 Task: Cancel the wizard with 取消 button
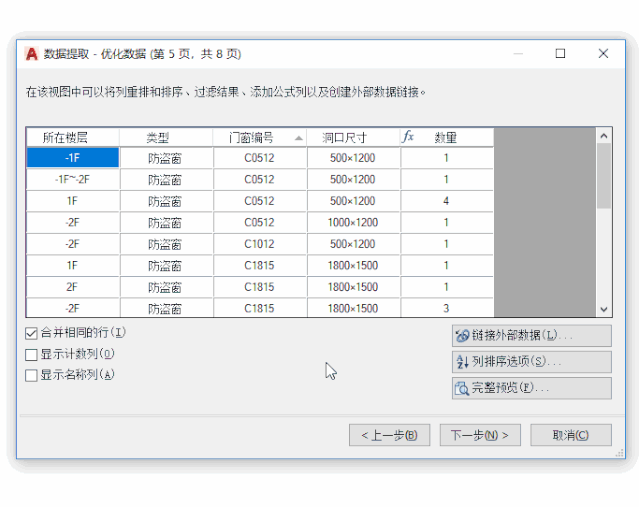click(x=571, y=435)
